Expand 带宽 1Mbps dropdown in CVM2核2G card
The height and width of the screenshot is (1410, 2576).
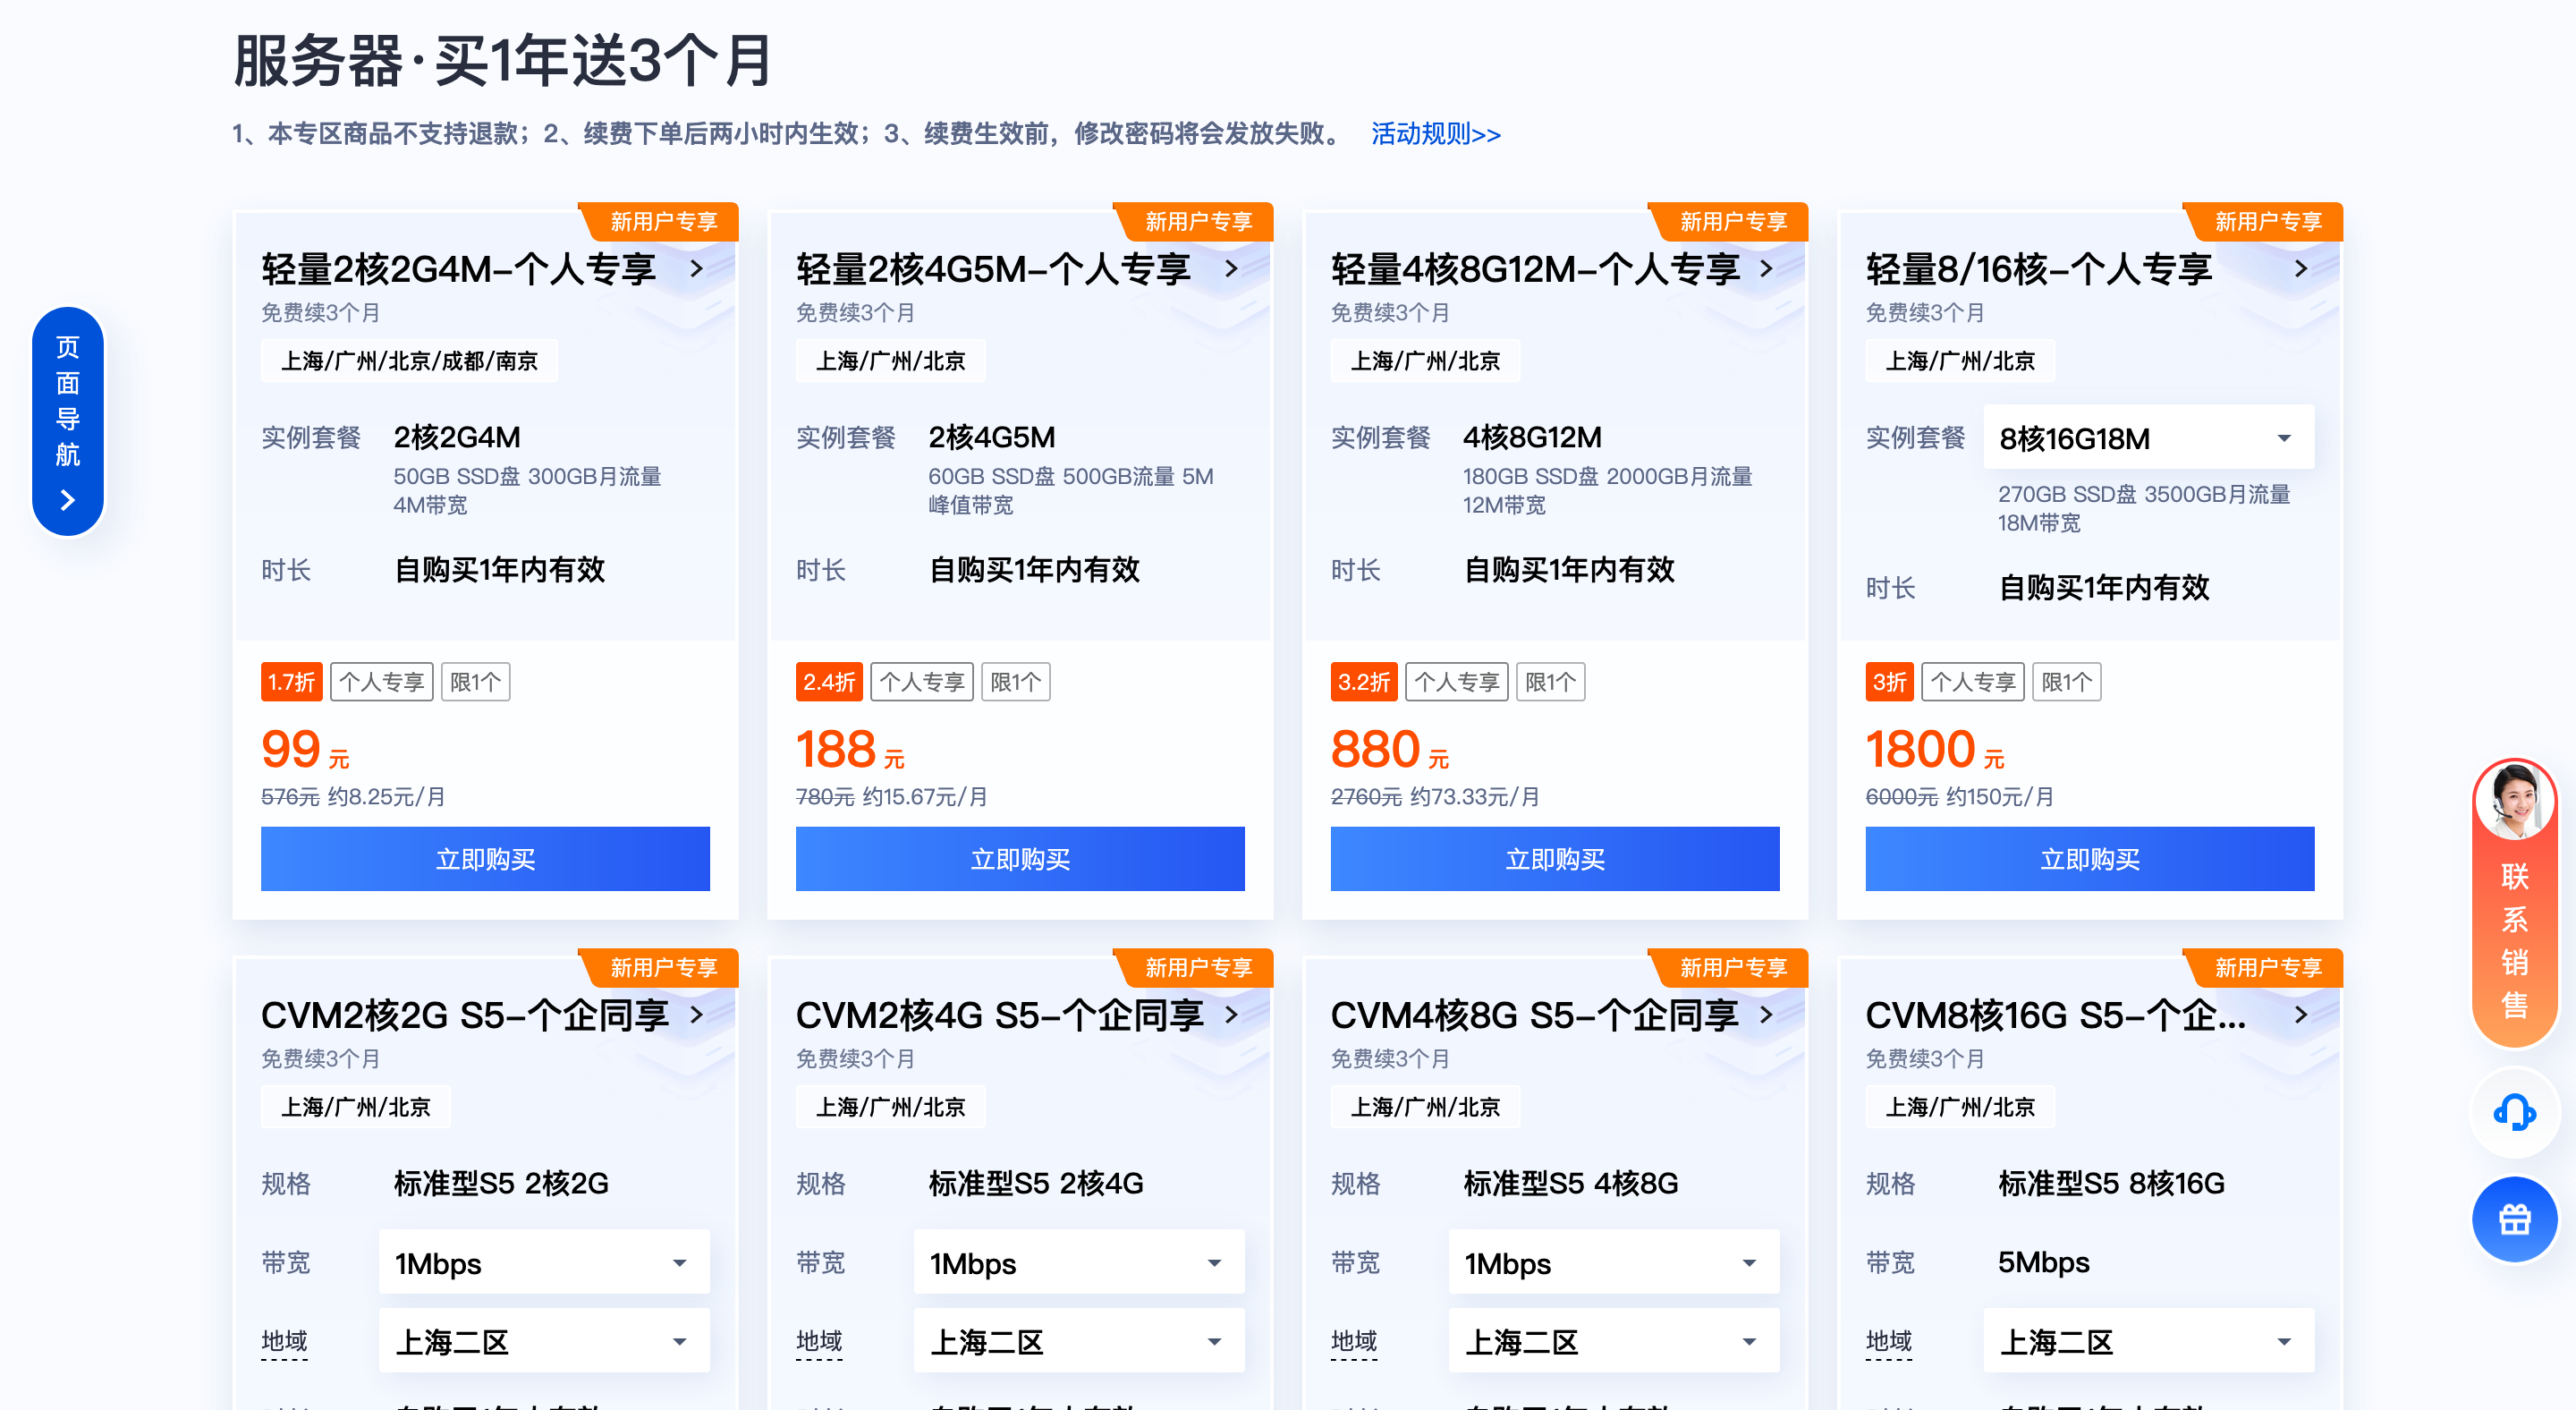[544, 1263]
